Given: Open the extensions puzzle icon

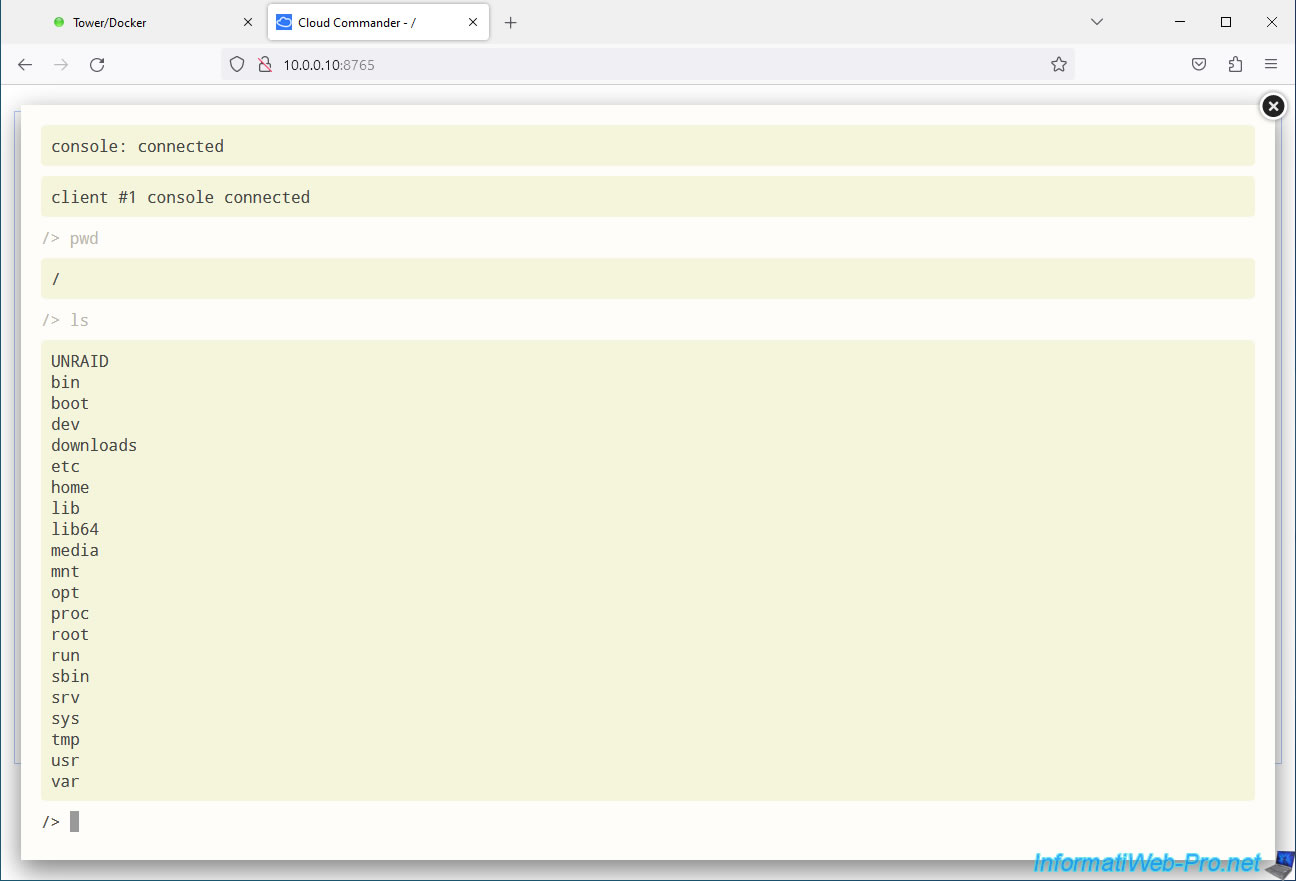Looking at the screenshot, I should click(1235, 64).
